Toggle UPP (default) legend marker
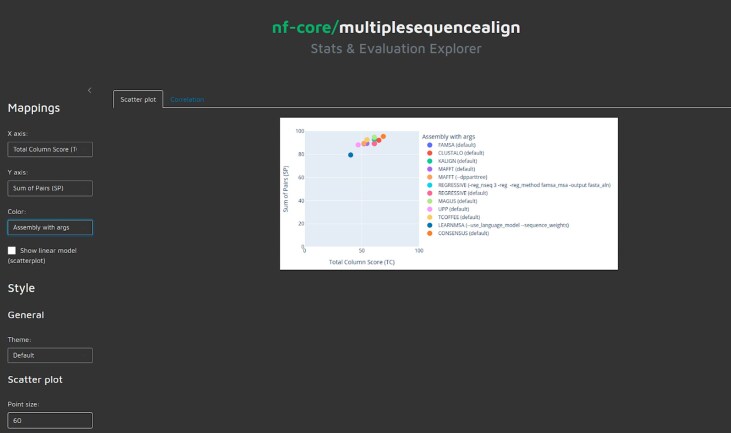The width and height of the screenshot is (731, 433). tap(429, 209)
